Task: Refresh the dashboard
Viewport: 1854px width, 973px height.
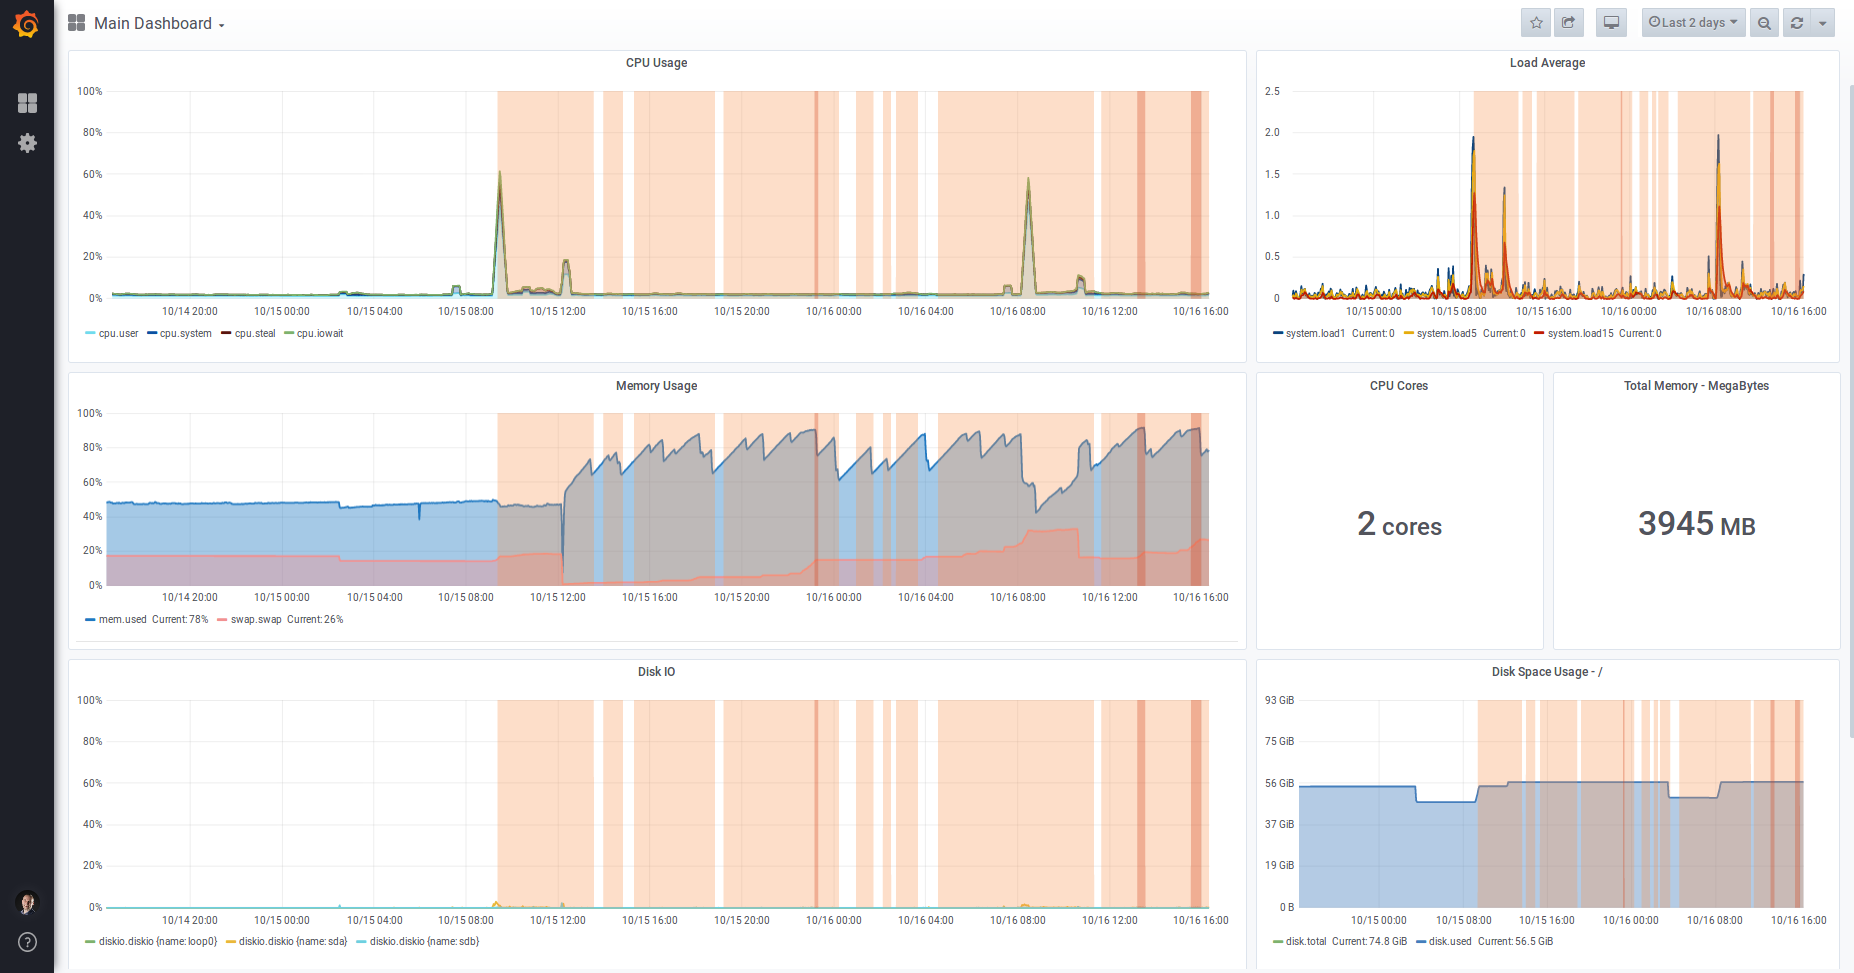Action: [1796, 21]
